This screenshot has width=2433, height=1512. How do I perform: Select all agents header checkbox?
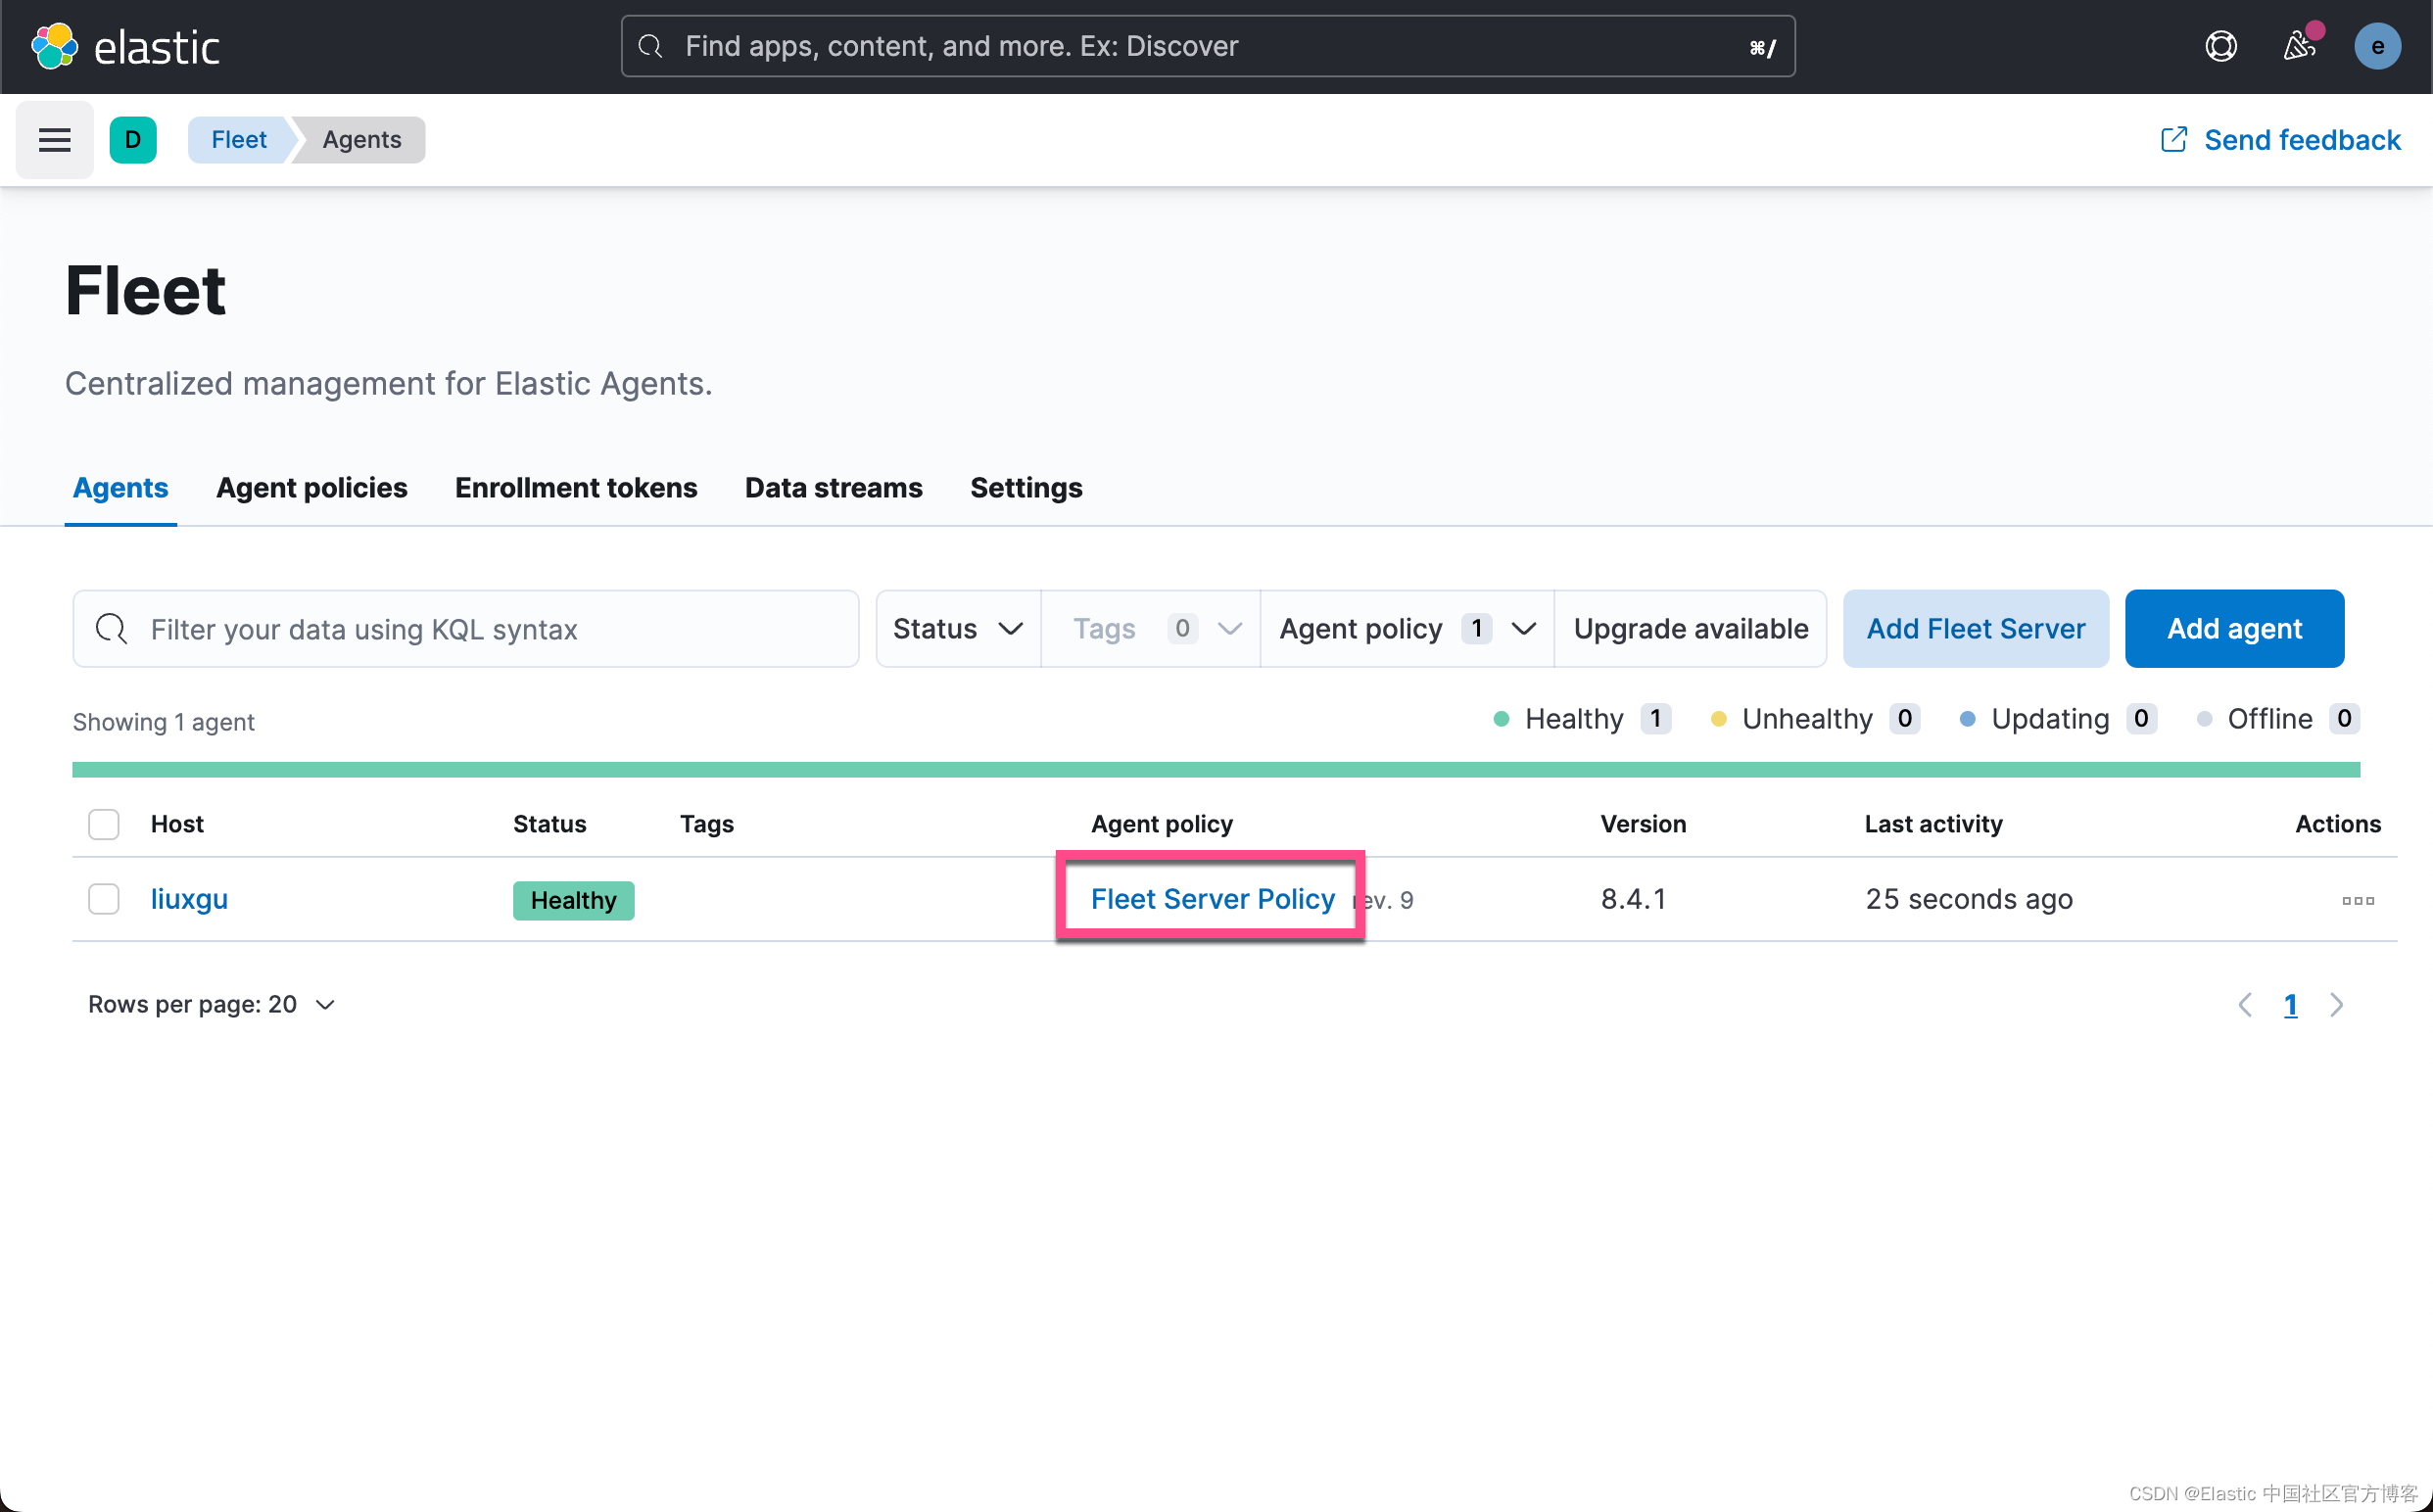pos(104,824)
